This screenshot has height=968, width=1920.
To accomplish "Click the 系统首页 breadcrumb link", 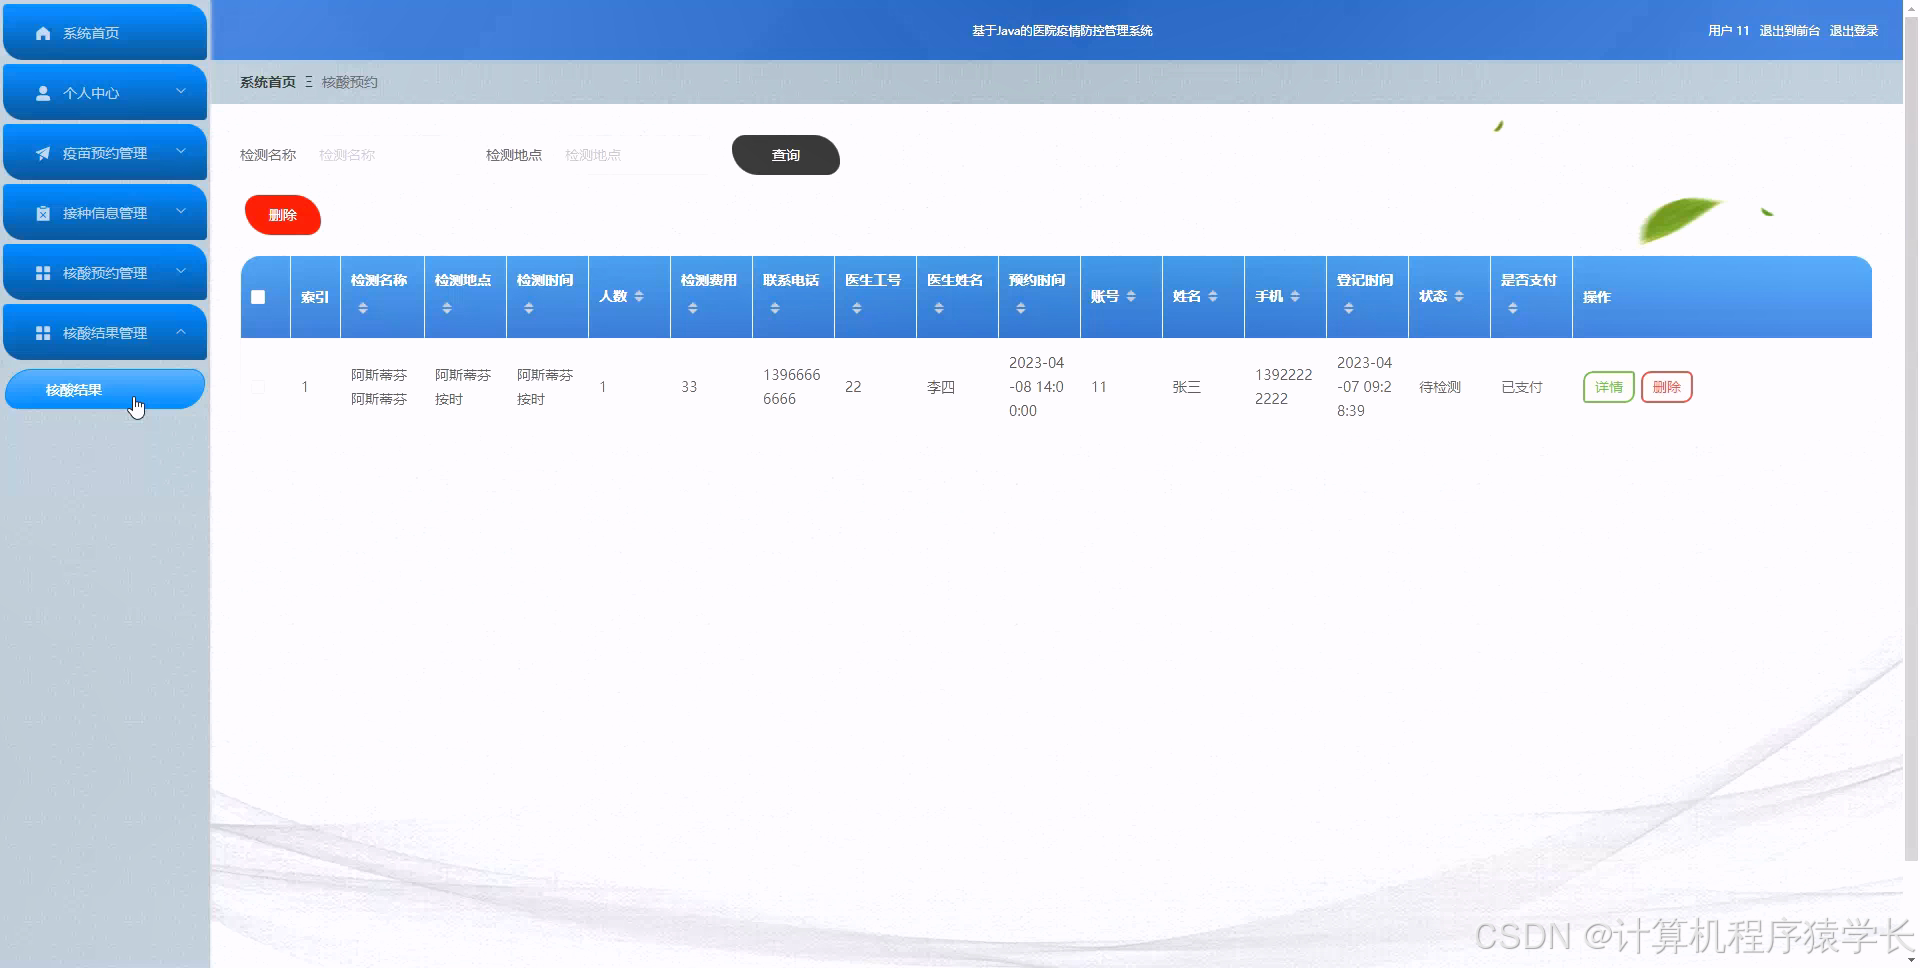I will click(267, 82).
